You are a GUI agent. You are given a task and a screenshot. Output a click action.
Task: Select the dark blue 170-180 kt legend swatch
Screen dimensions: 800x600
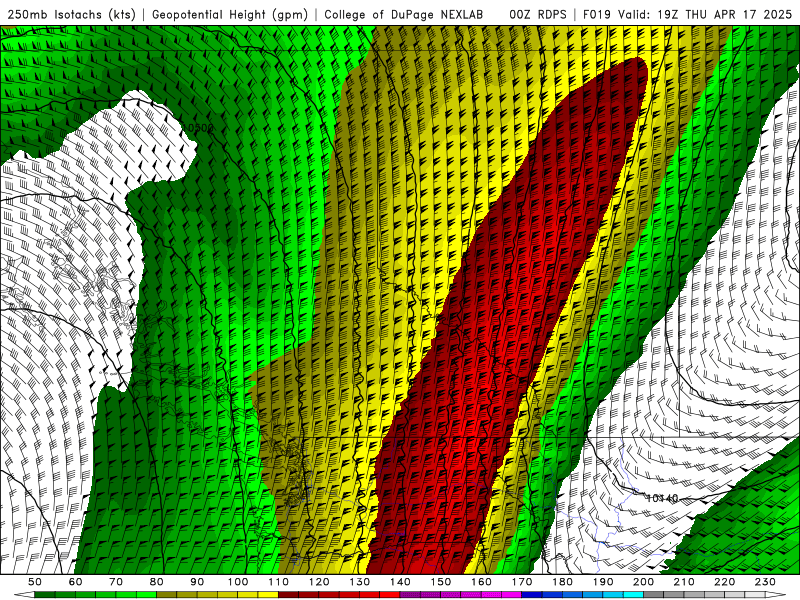pos(532,594)
